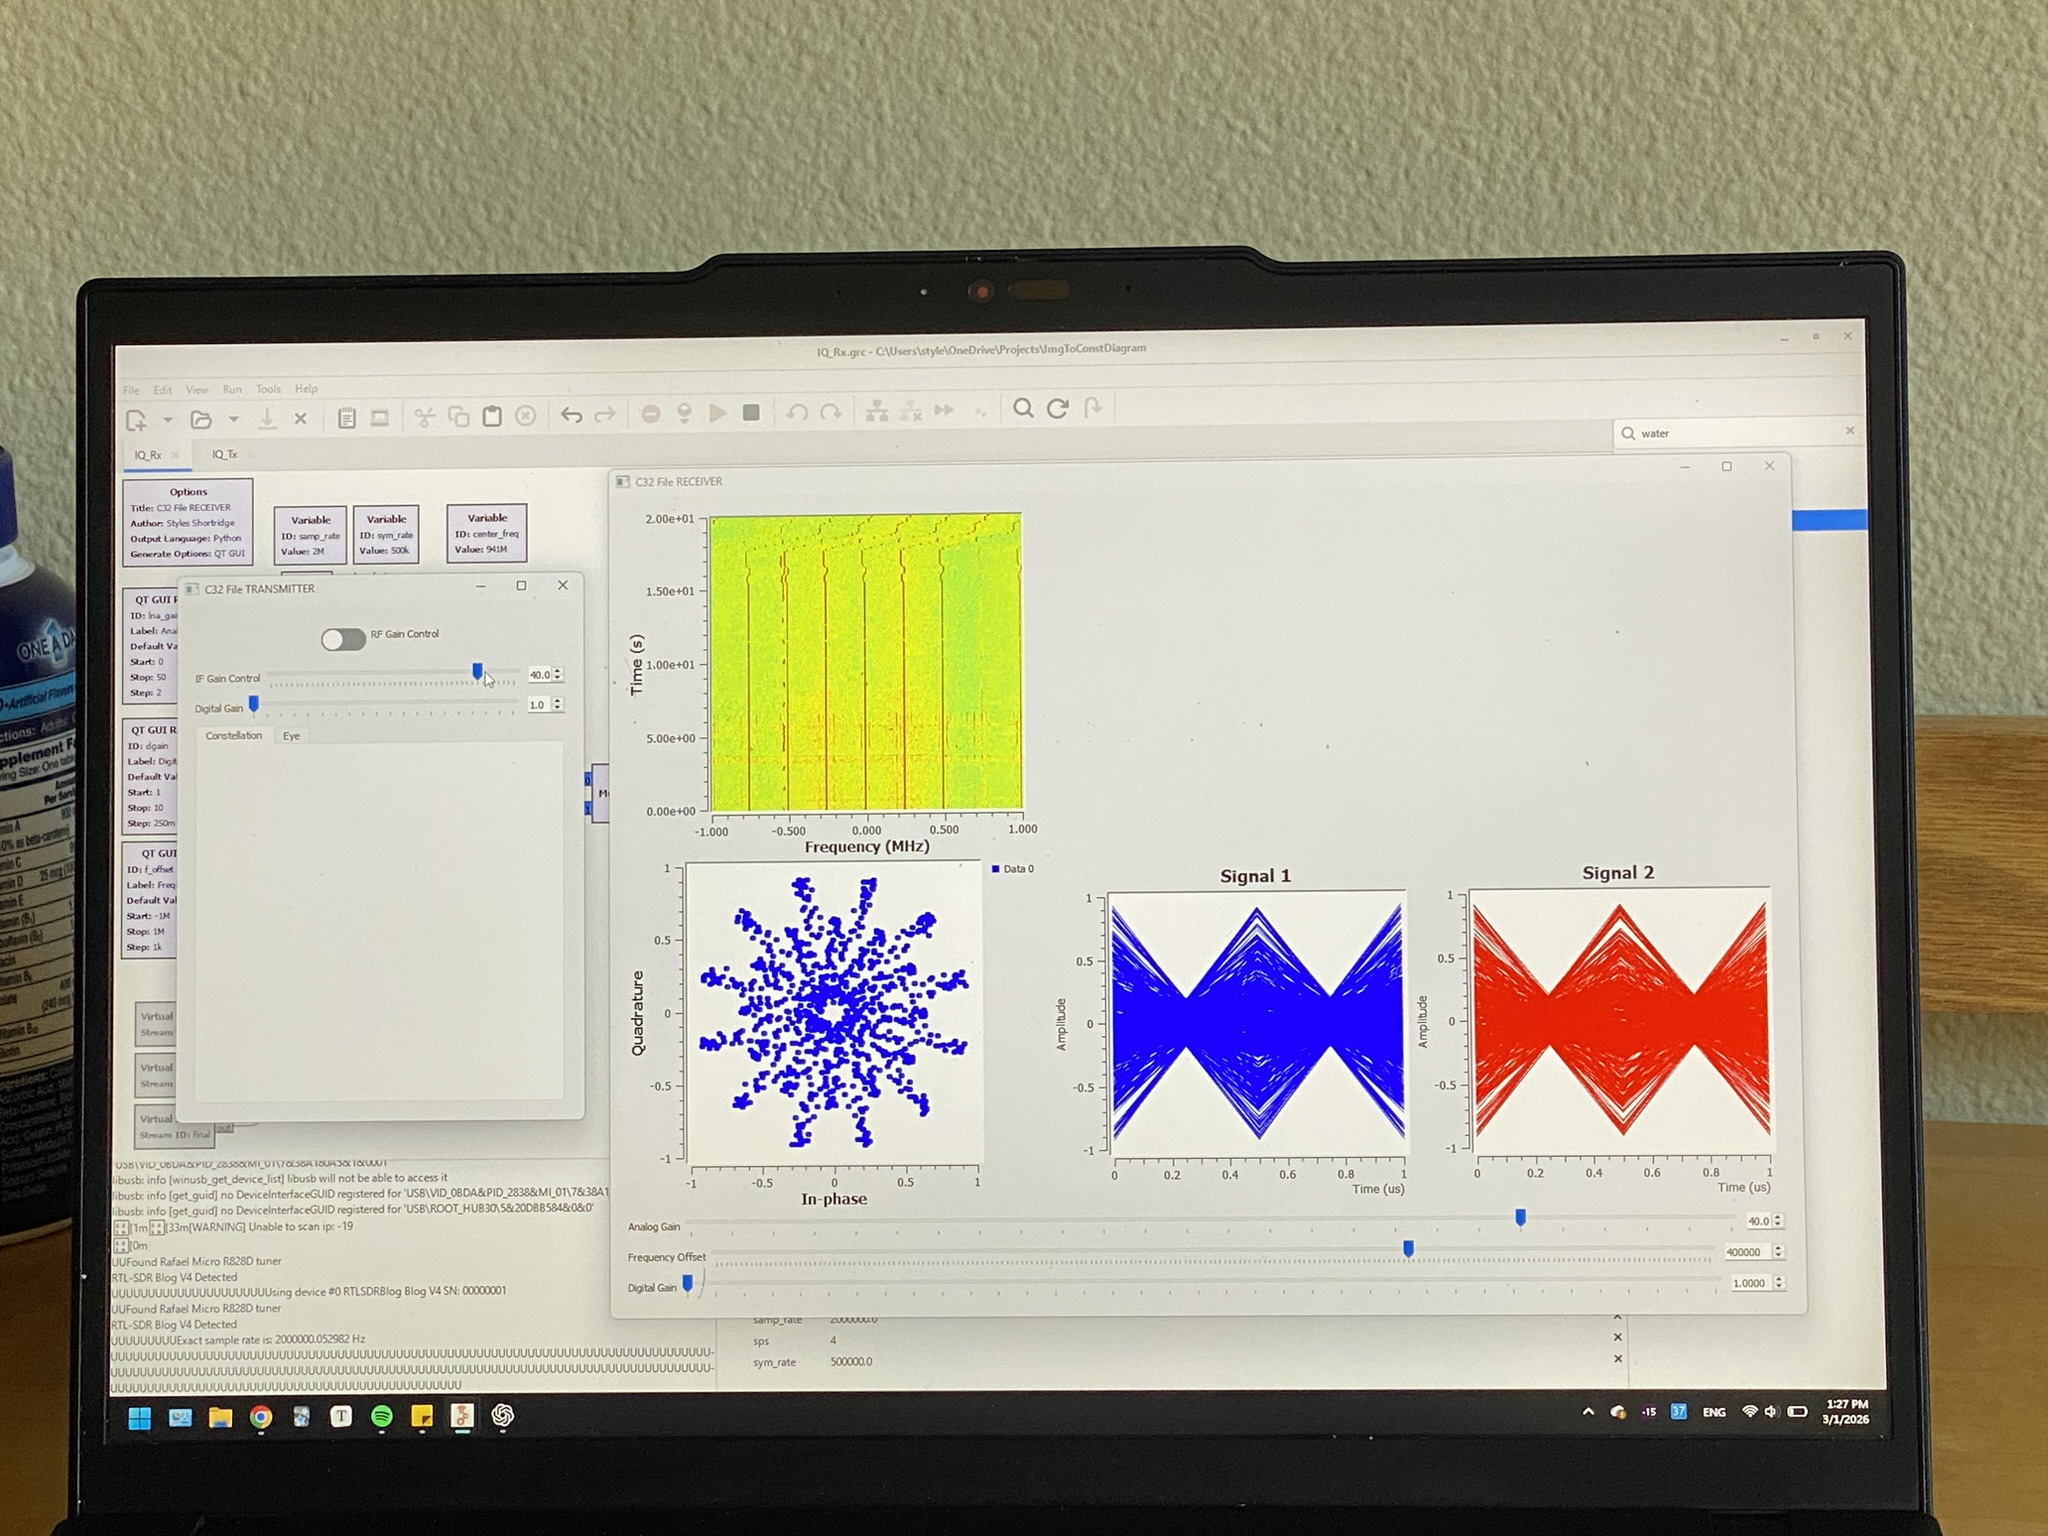2048x1536 pixels.
Task: Save the flowgraph using the download-arrow icon
Action: click(267, 420)
